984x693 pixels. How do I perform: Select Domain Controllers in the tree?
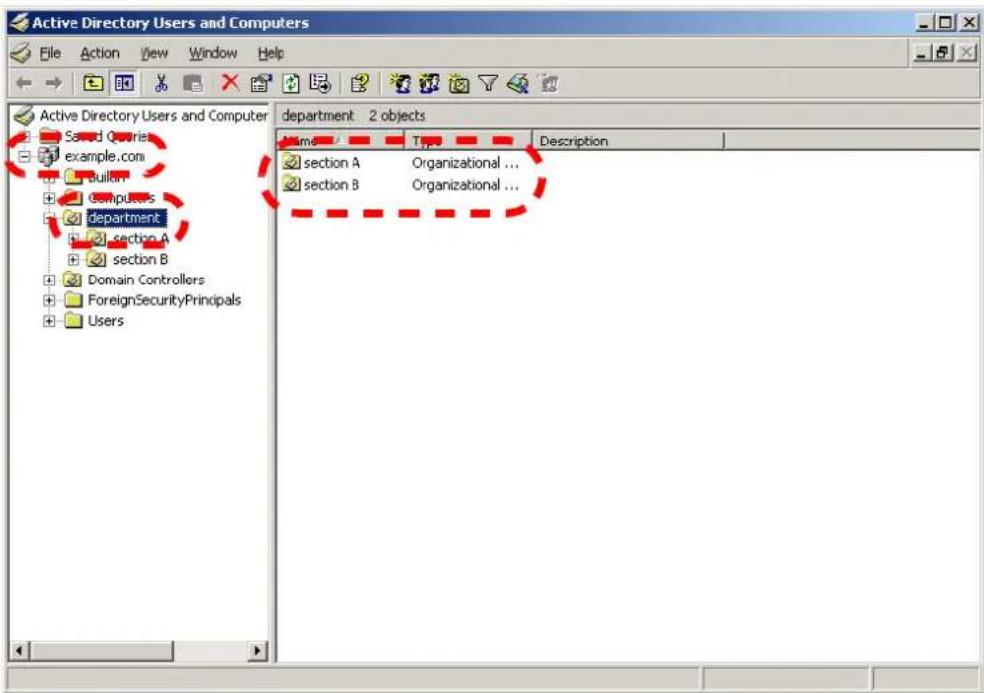(146, 280)
